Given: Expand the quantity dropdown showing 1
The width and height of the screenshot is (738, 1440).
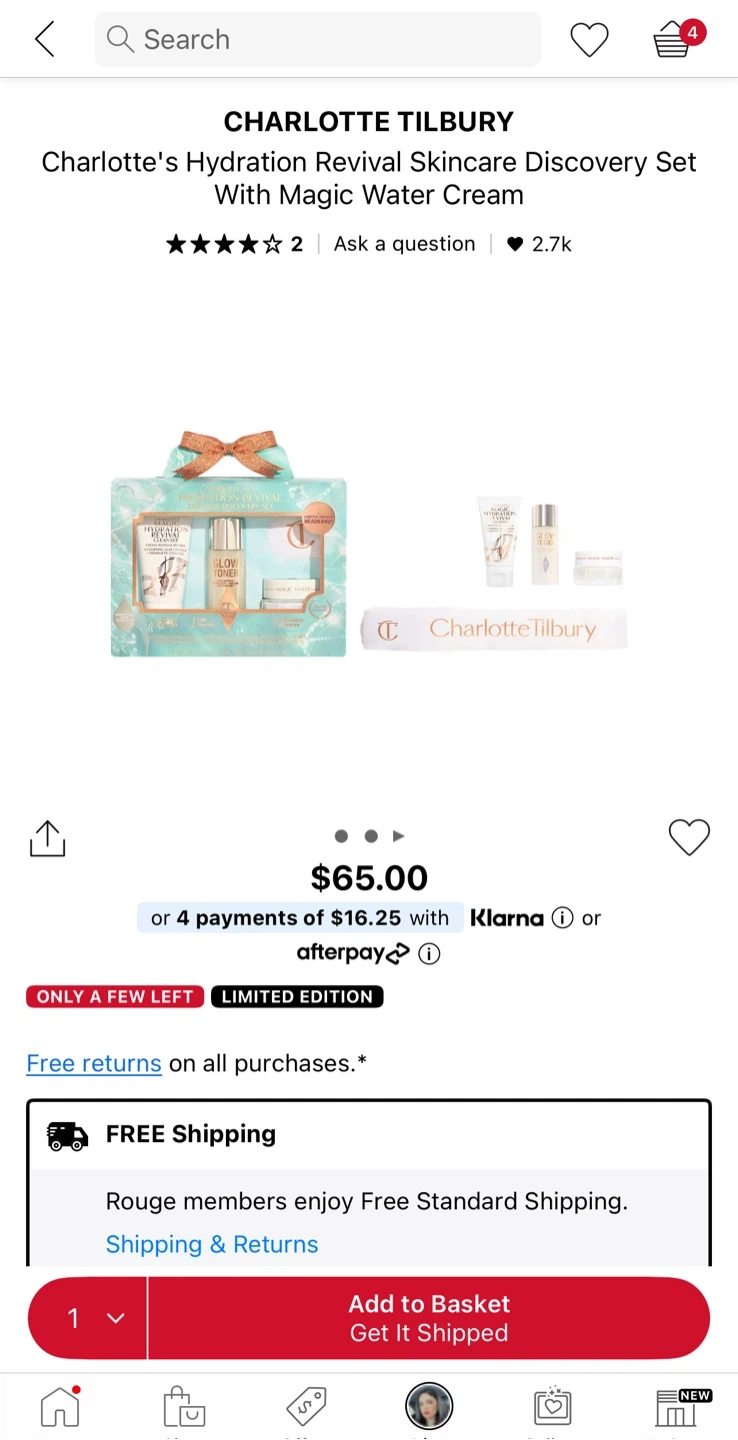Looking at the screenshot, I should click(x=88, y=1318).
